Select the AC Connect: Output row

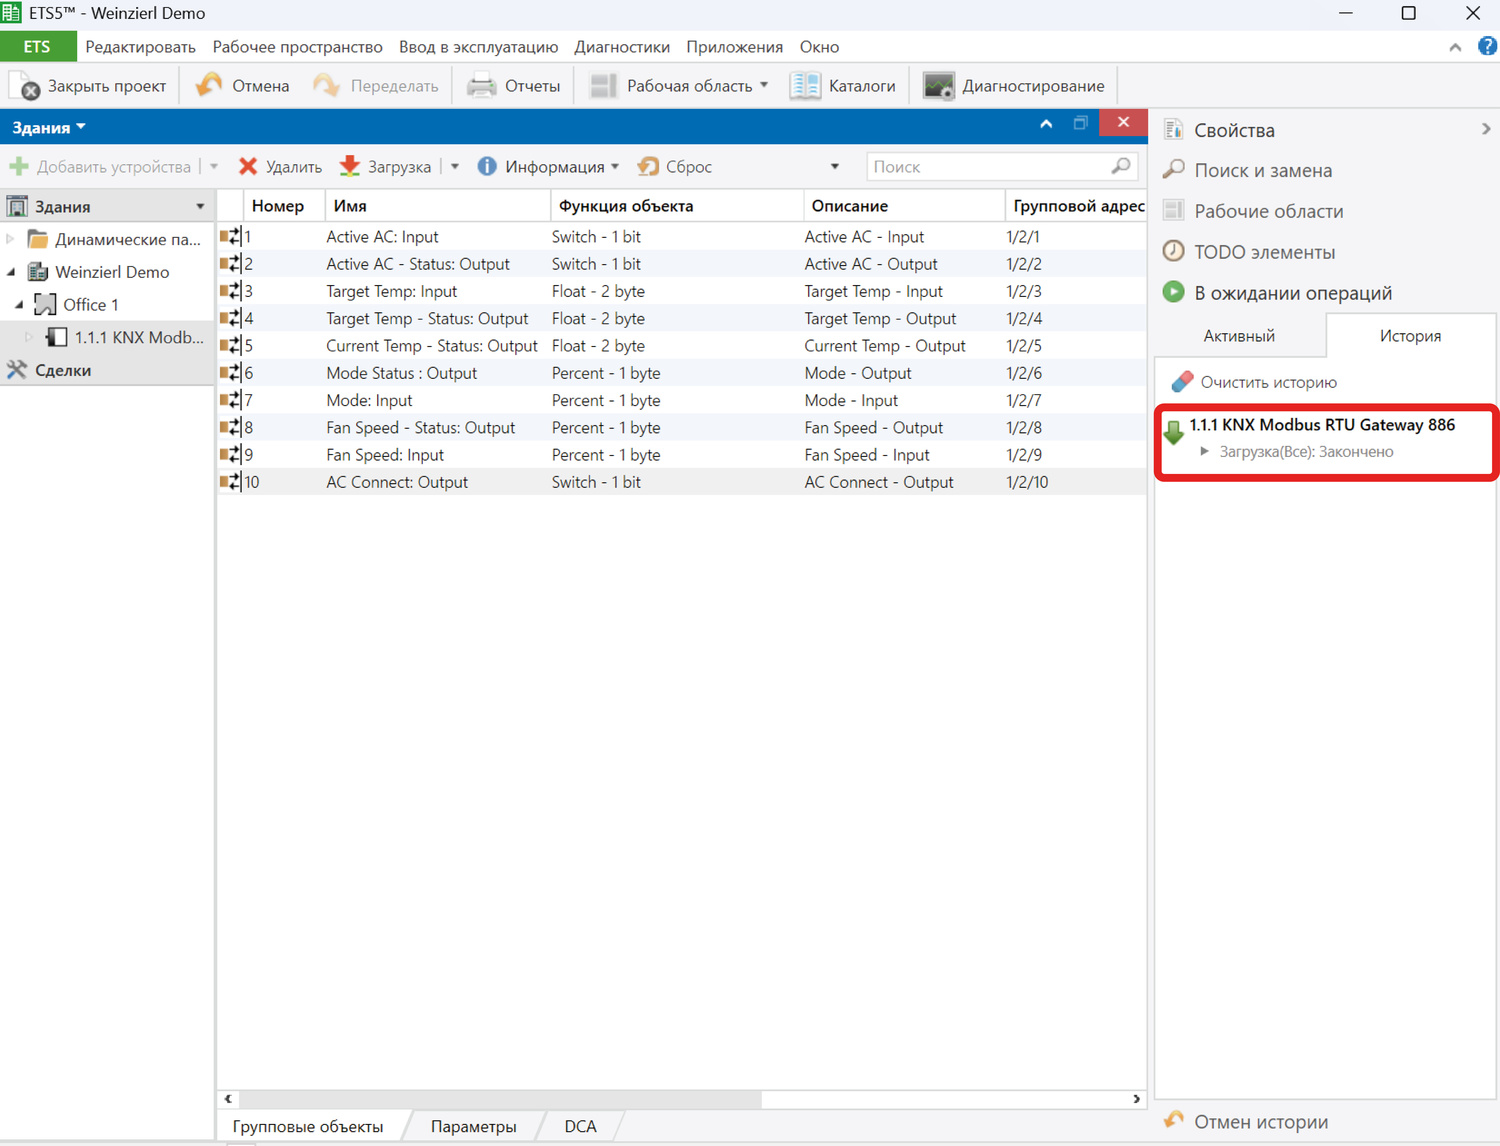coord(397,482)
